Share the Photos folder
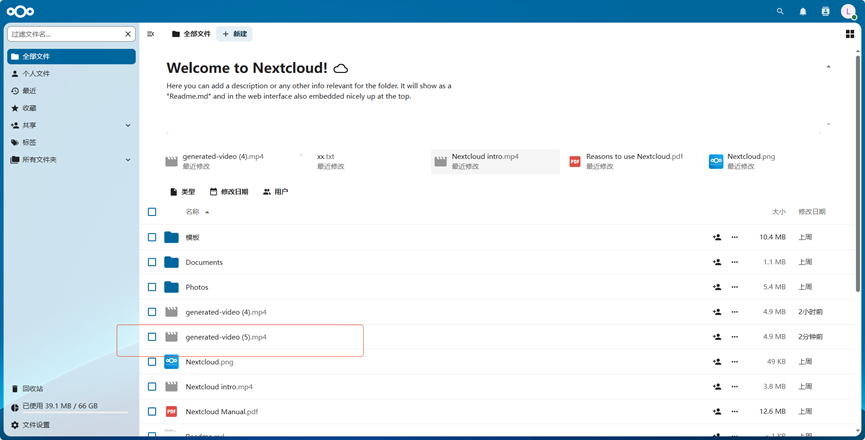The height and width of the screenshot is (440, 865). coord(717,287)
